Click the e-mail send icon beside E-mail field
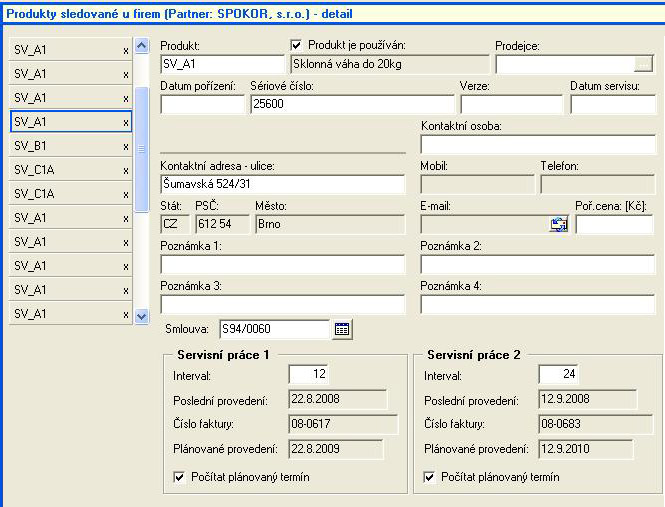The height and width of the screenshot is (507, 665). 559,225
